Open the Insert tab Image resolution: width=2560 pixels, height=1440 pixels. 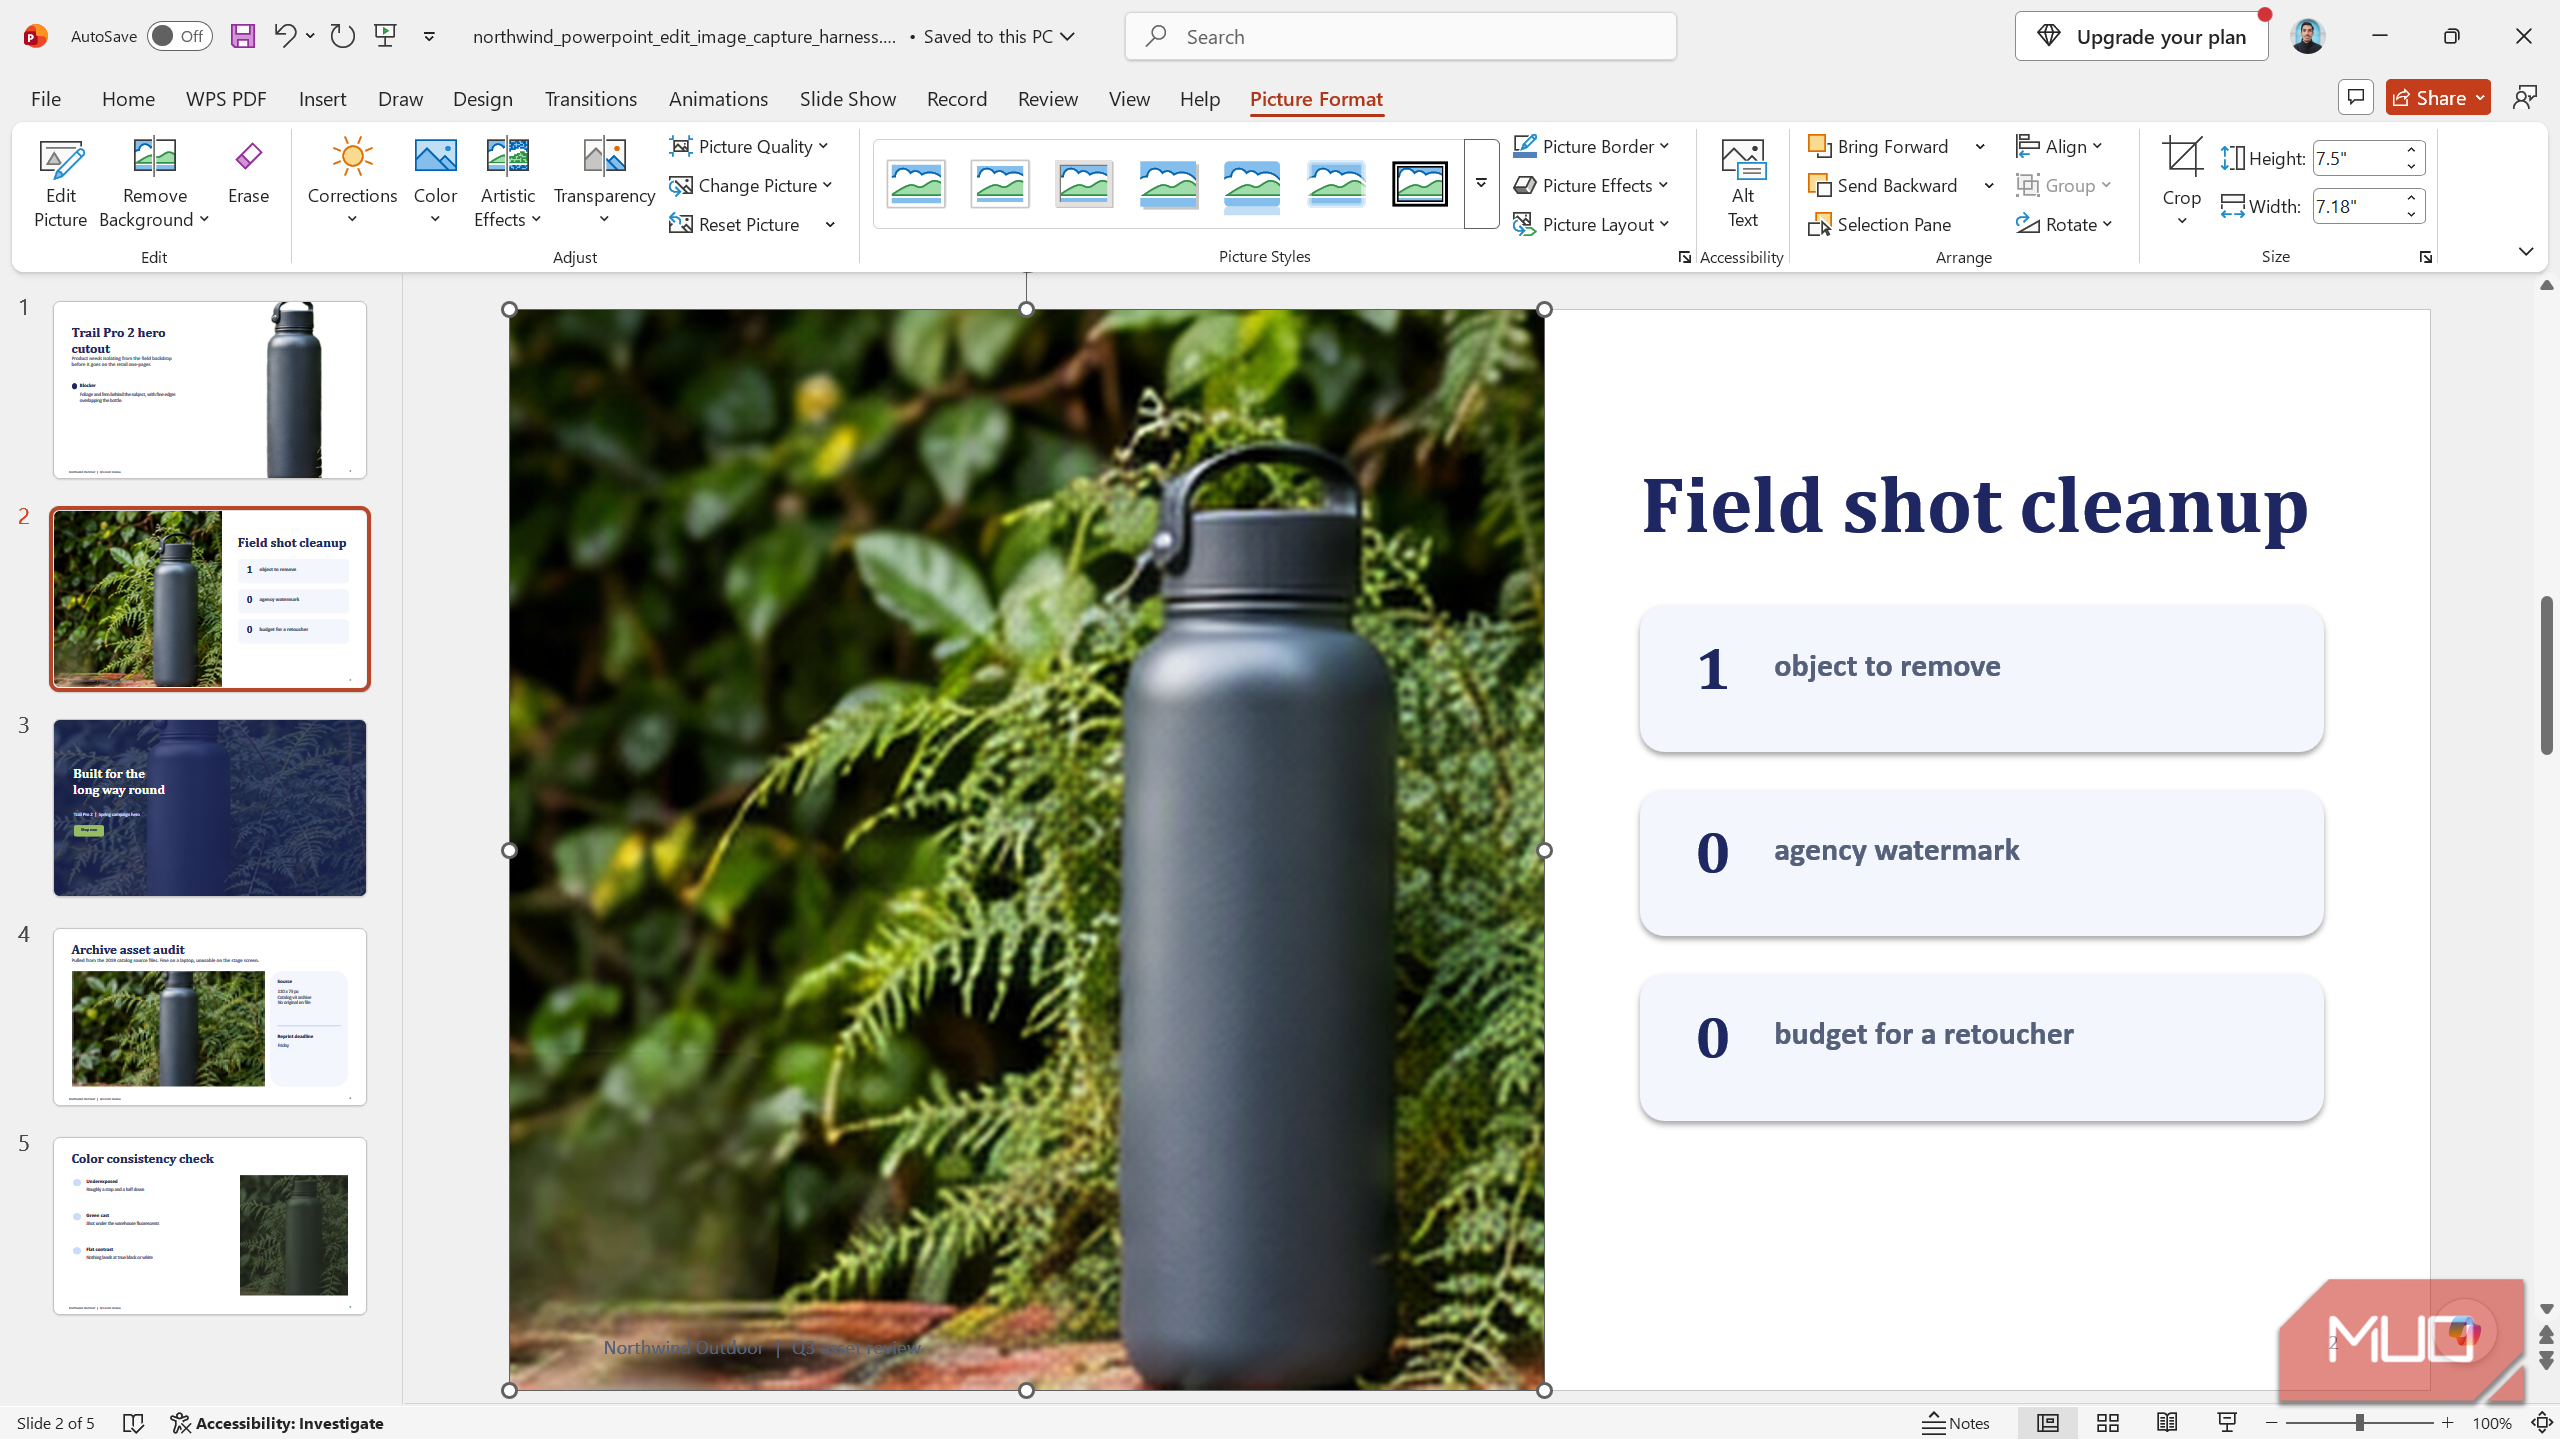coord(322,98)
